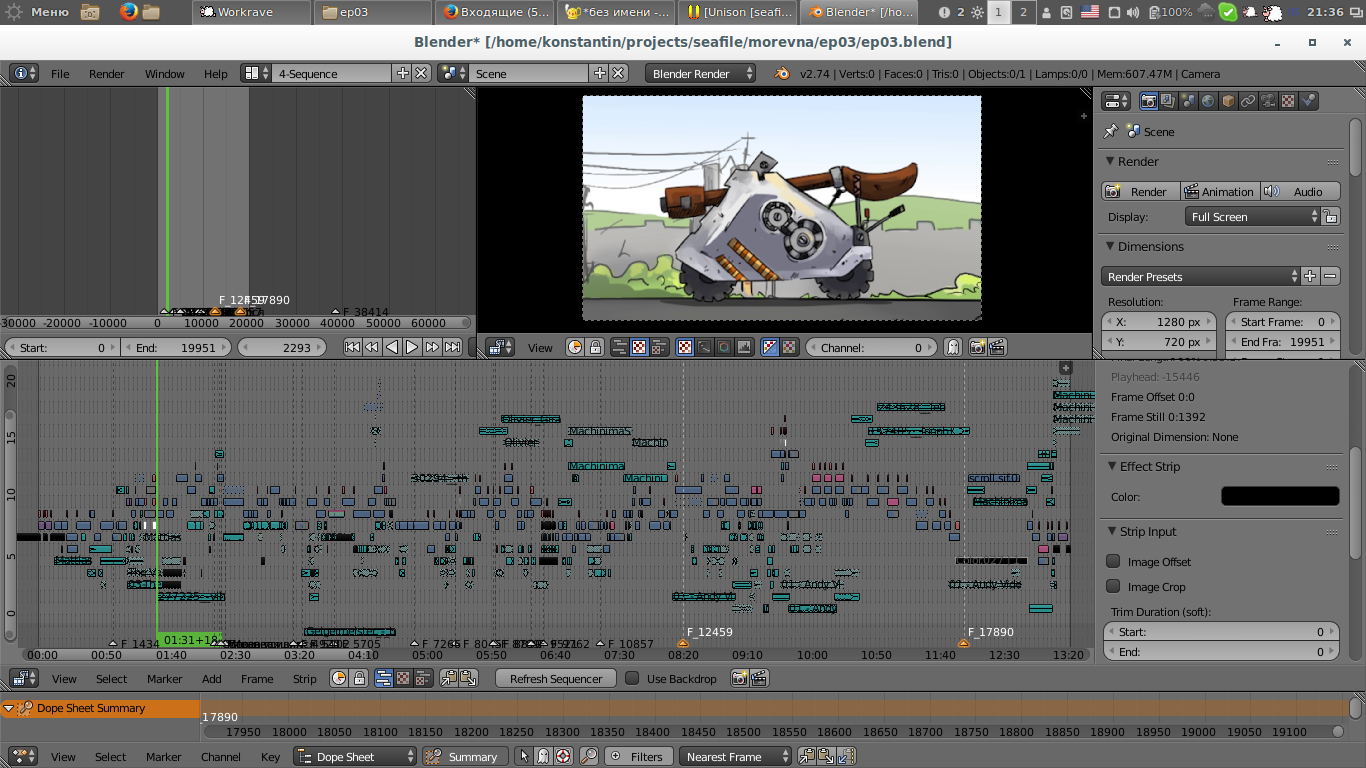1366x768 pixels.
Task: Toggle lock time icon in sequencer header
Action: click(358, 678)
